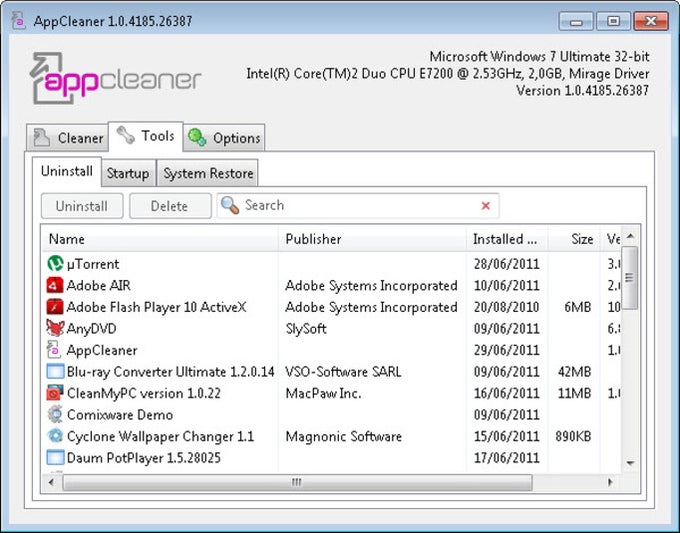Click the horizontal scrollbar thumb

(x=297, y=482)
